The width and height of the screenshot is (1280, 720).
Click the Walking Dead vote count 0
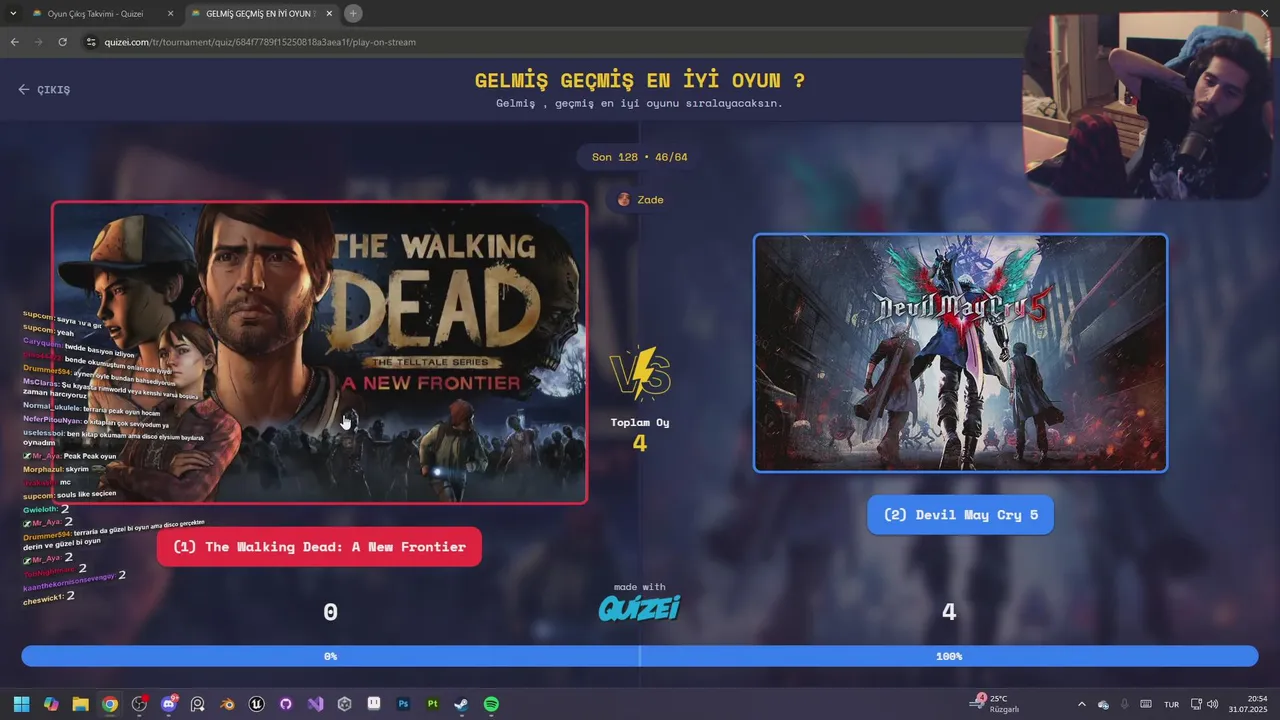pyautogui.click(x=330, y=612)
